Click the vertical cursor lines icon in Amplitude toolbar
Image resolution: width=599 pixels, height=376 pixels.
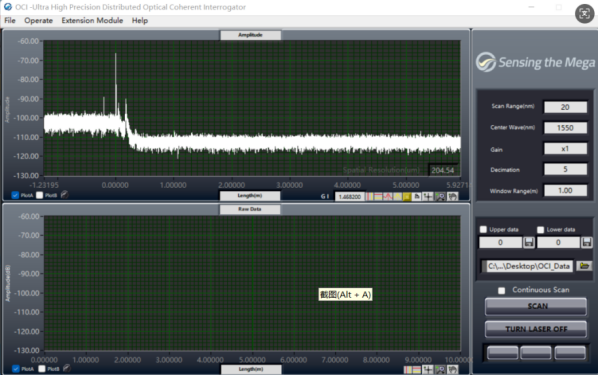pos(370,196)
